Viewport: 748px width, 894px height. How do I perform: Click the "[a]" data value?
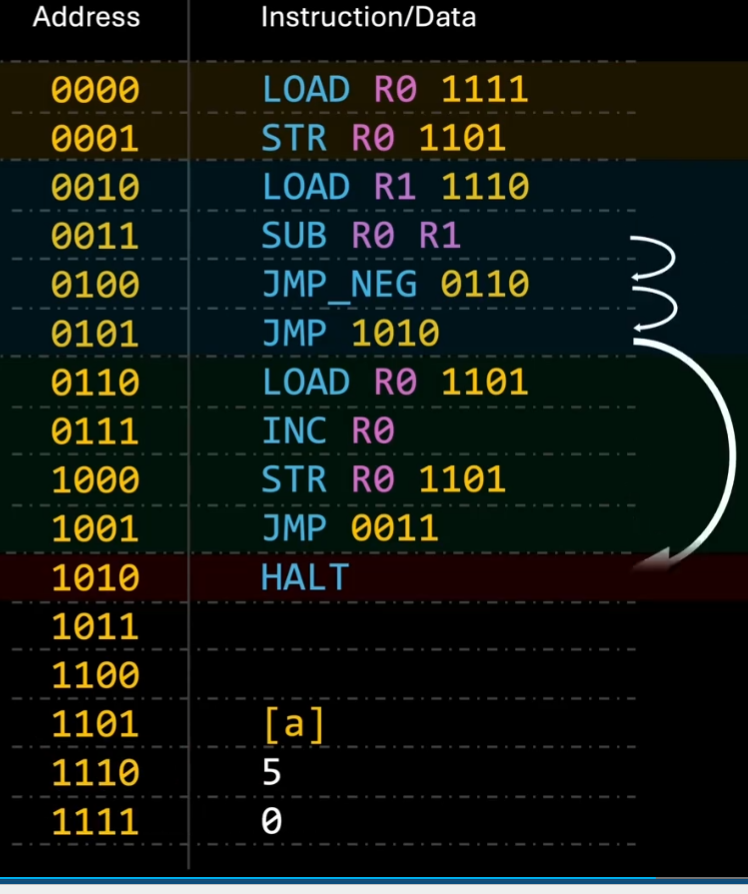tap(294, 725)
